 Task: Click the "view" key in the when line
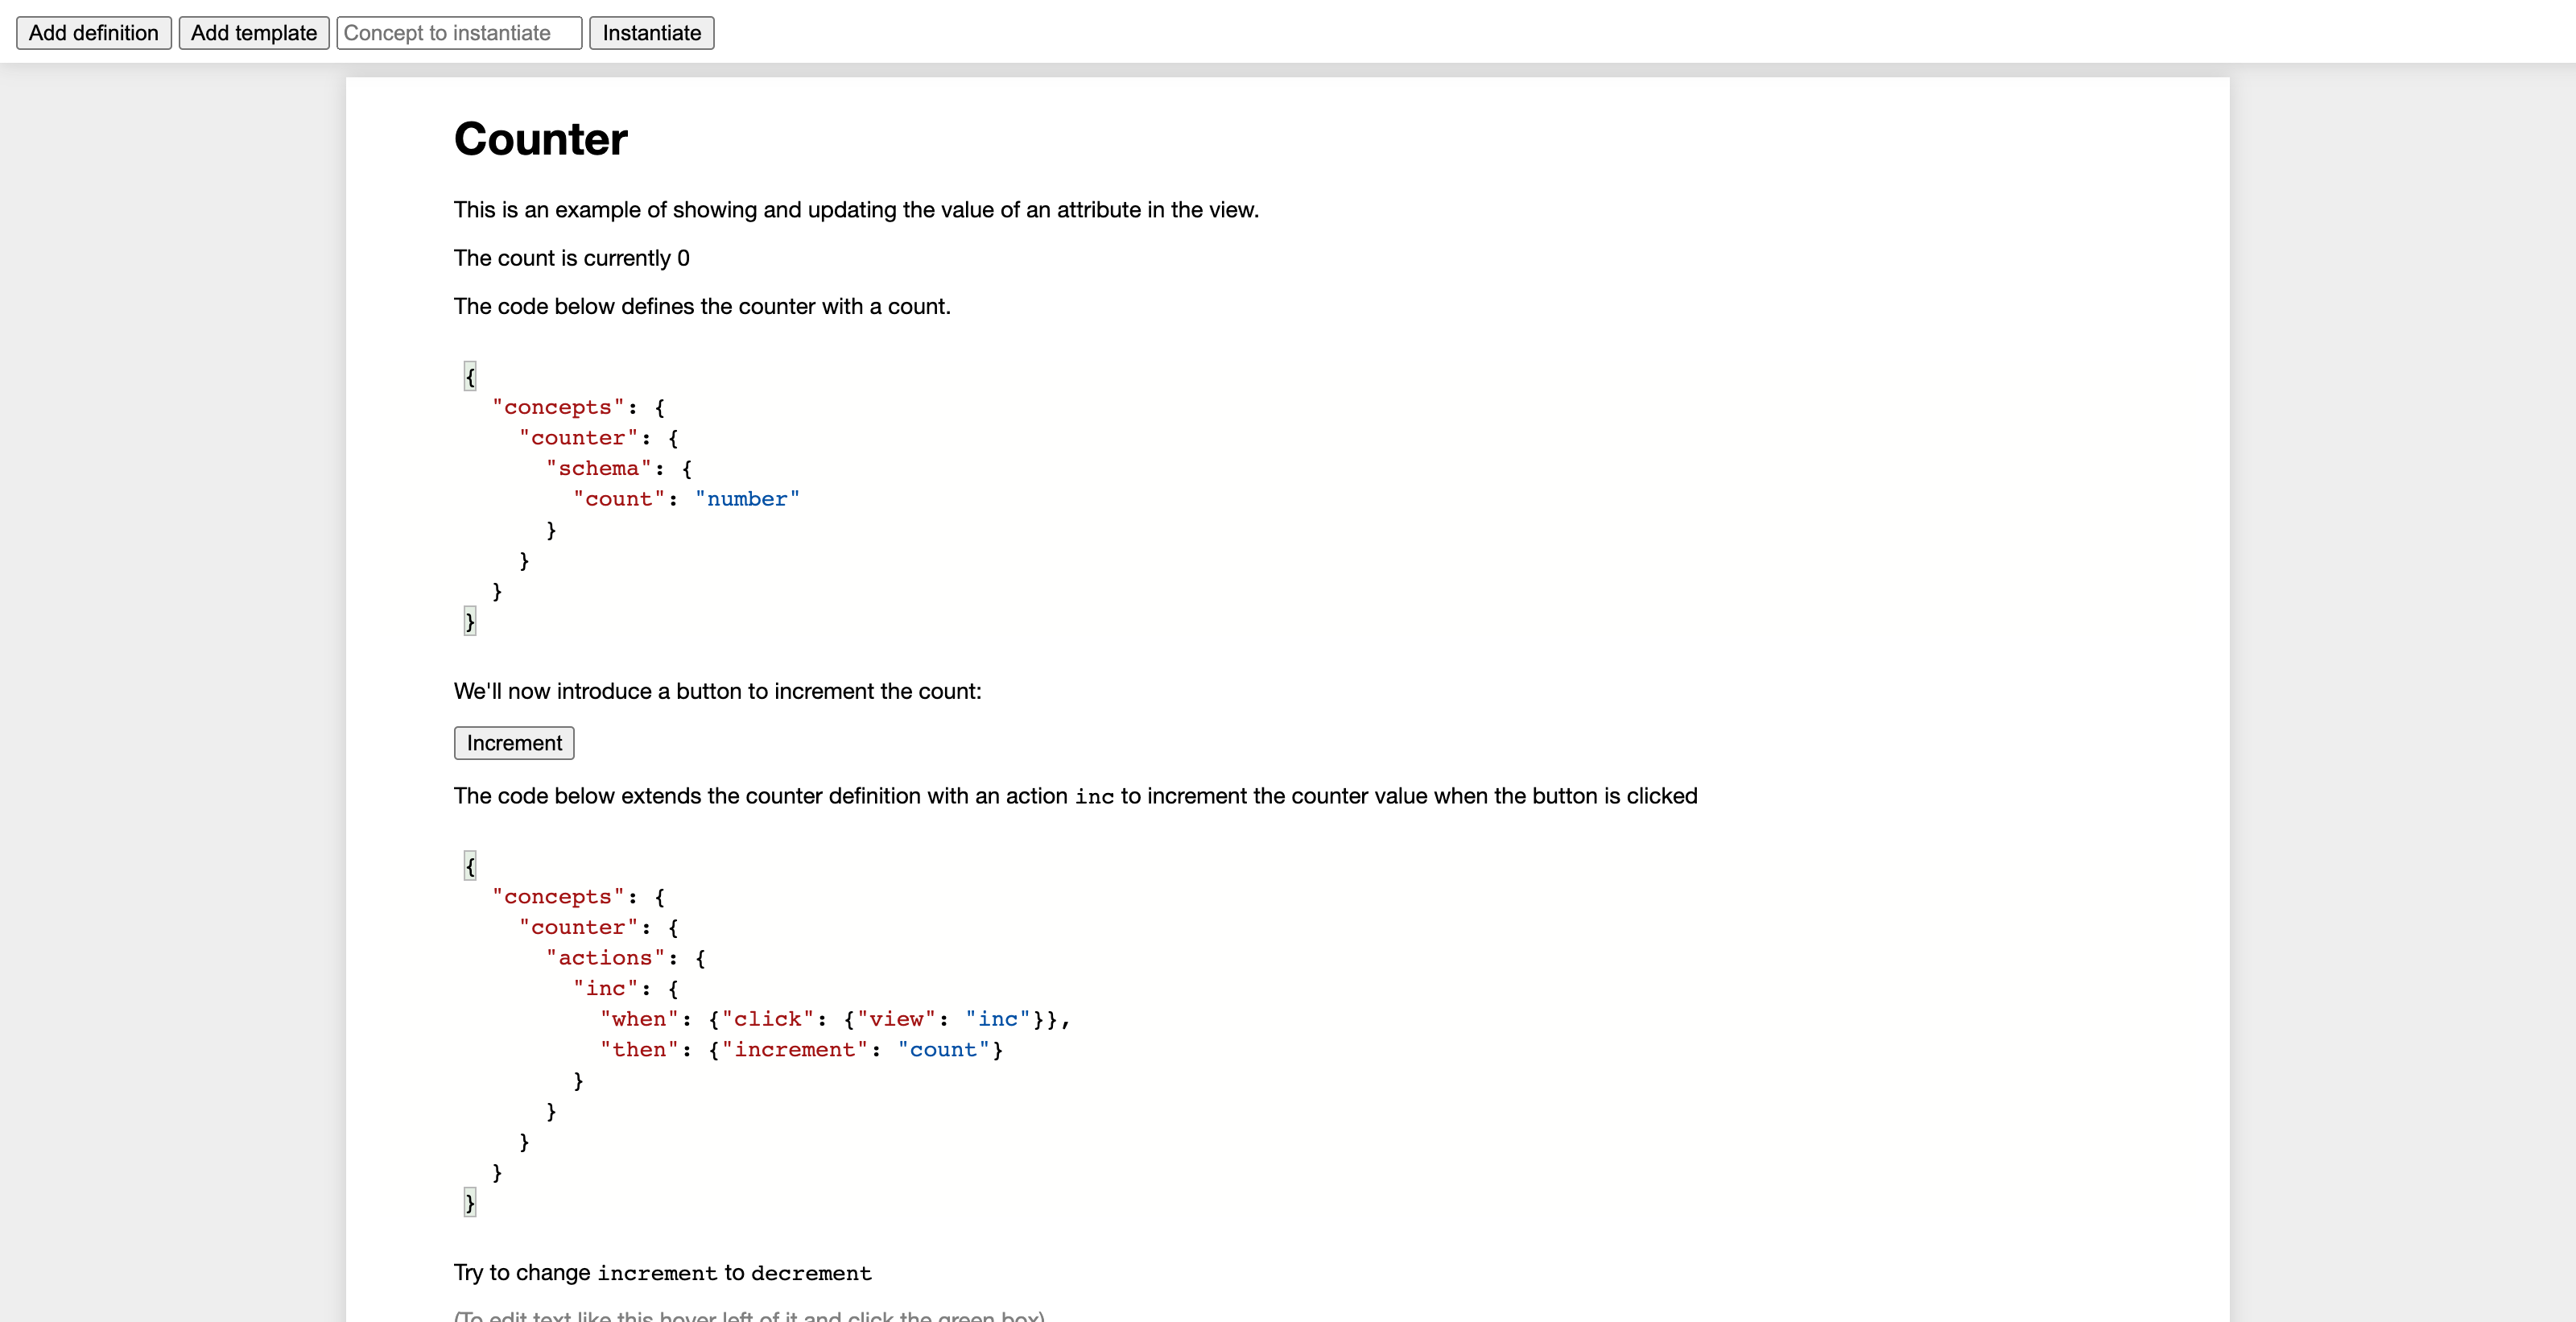[896, 1018]
